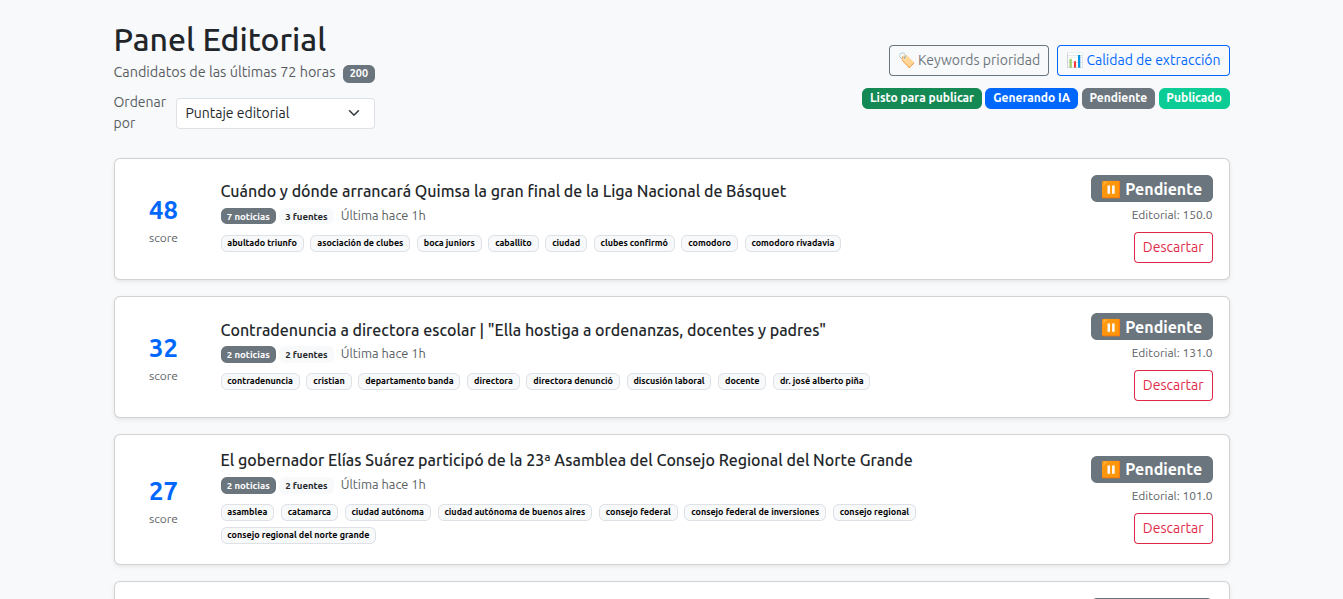Image resolution: width=1343 pixels, height=599 pixels.
Task: Click Pendiente status on Contradenuncia story
Action: click(1152, 327)
